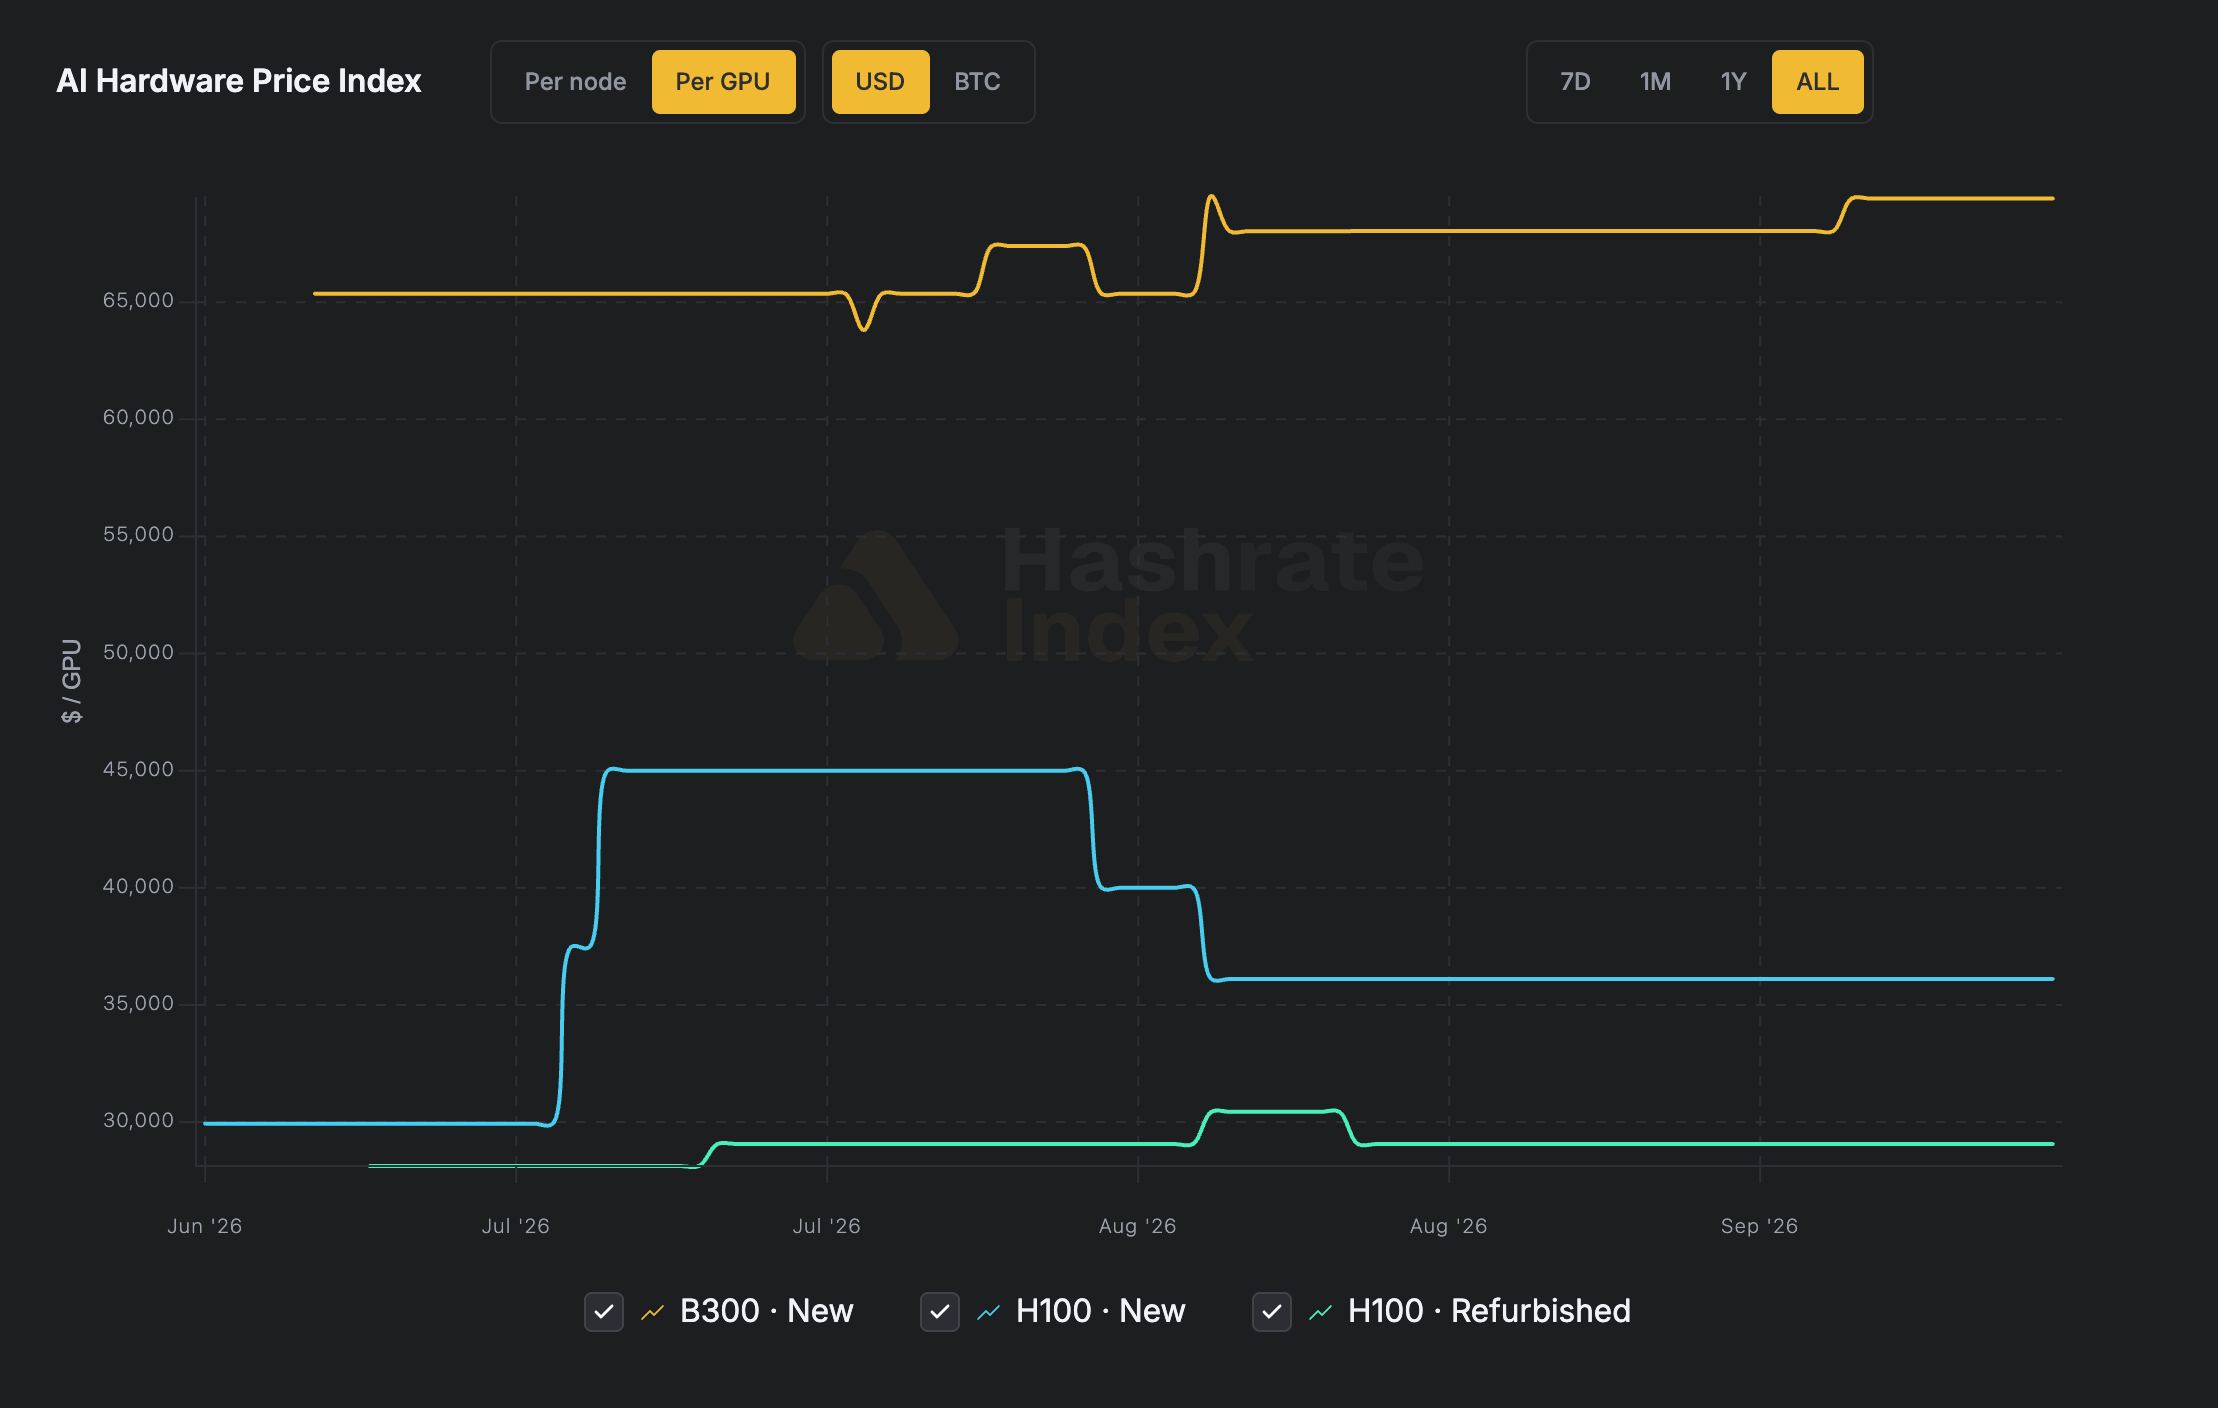The image size is (2218, 1408).
Task: Click the blue H100 New legend icon
Action: tap(989, 1311)
